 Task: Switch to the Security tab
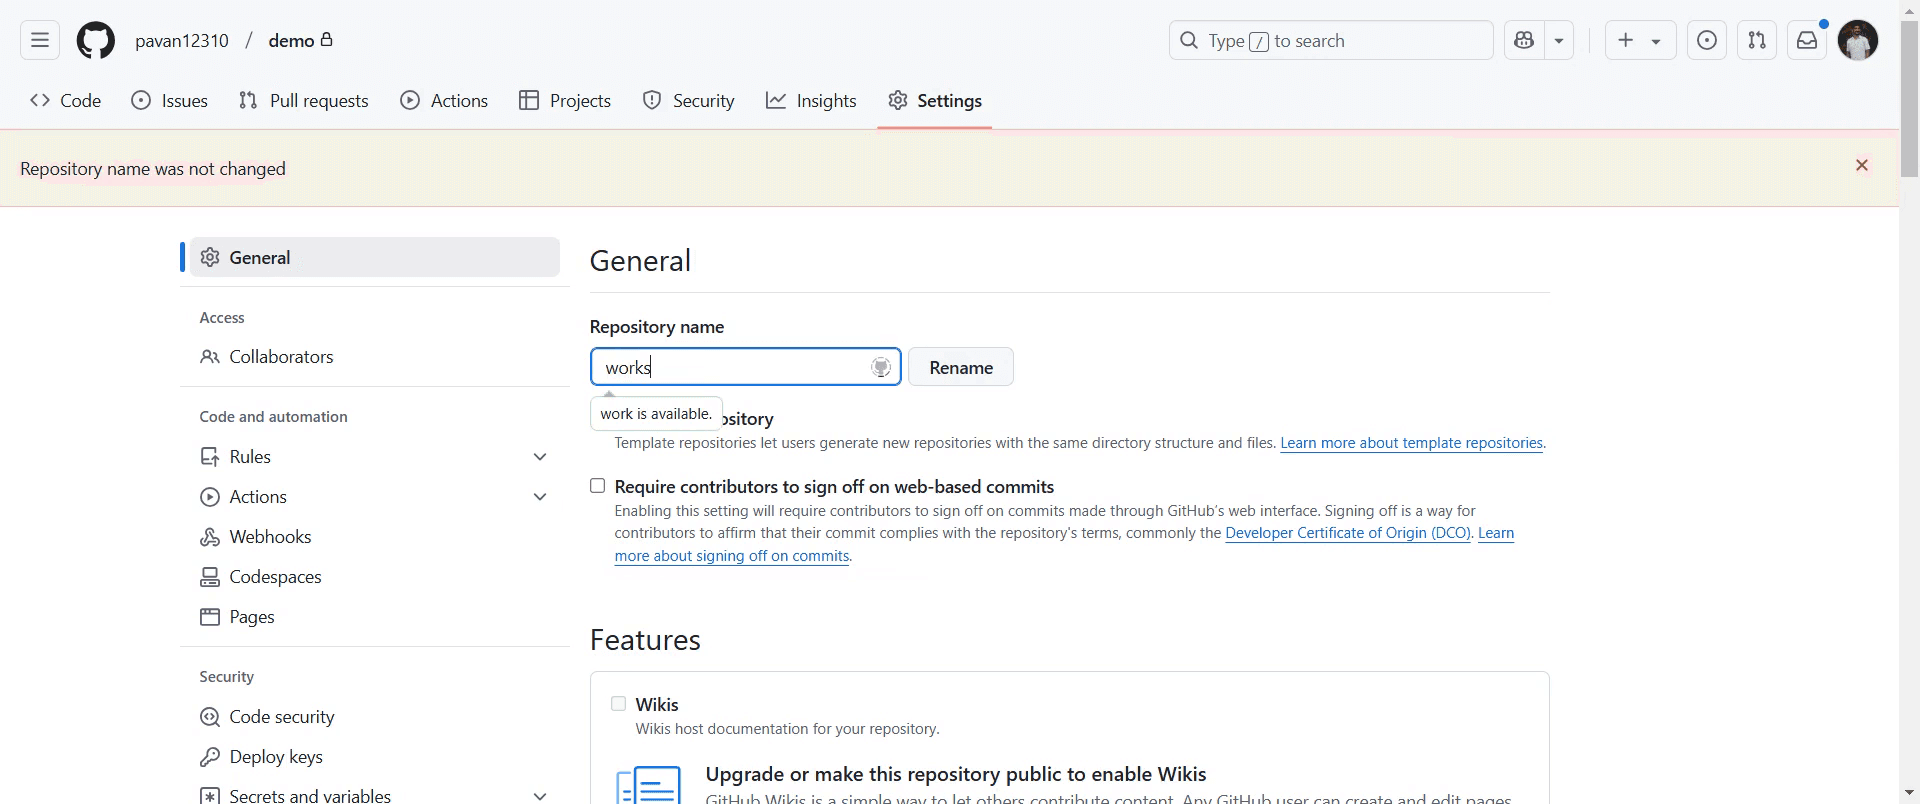point(689,101)
